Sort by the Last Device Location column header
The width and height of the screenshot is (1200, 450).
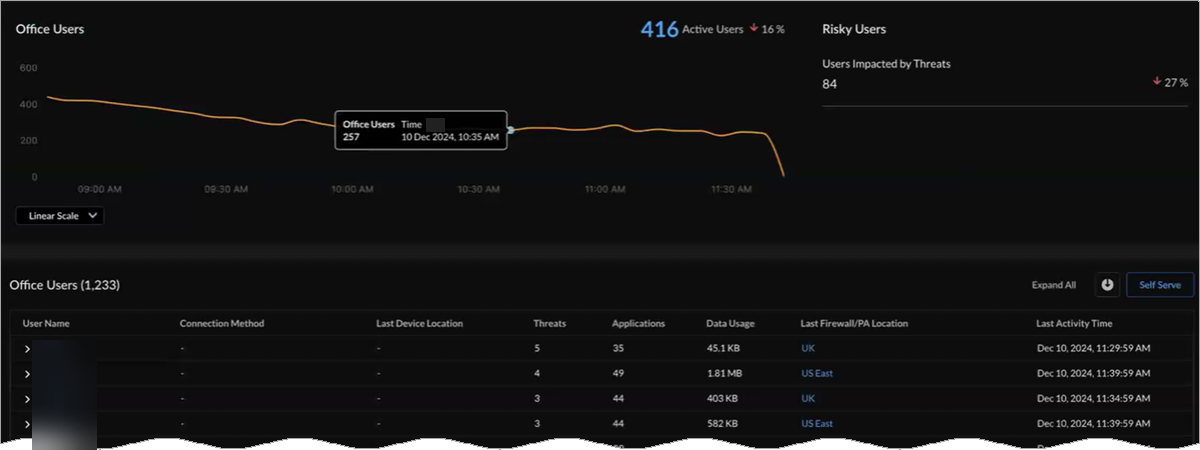[419, 323]
